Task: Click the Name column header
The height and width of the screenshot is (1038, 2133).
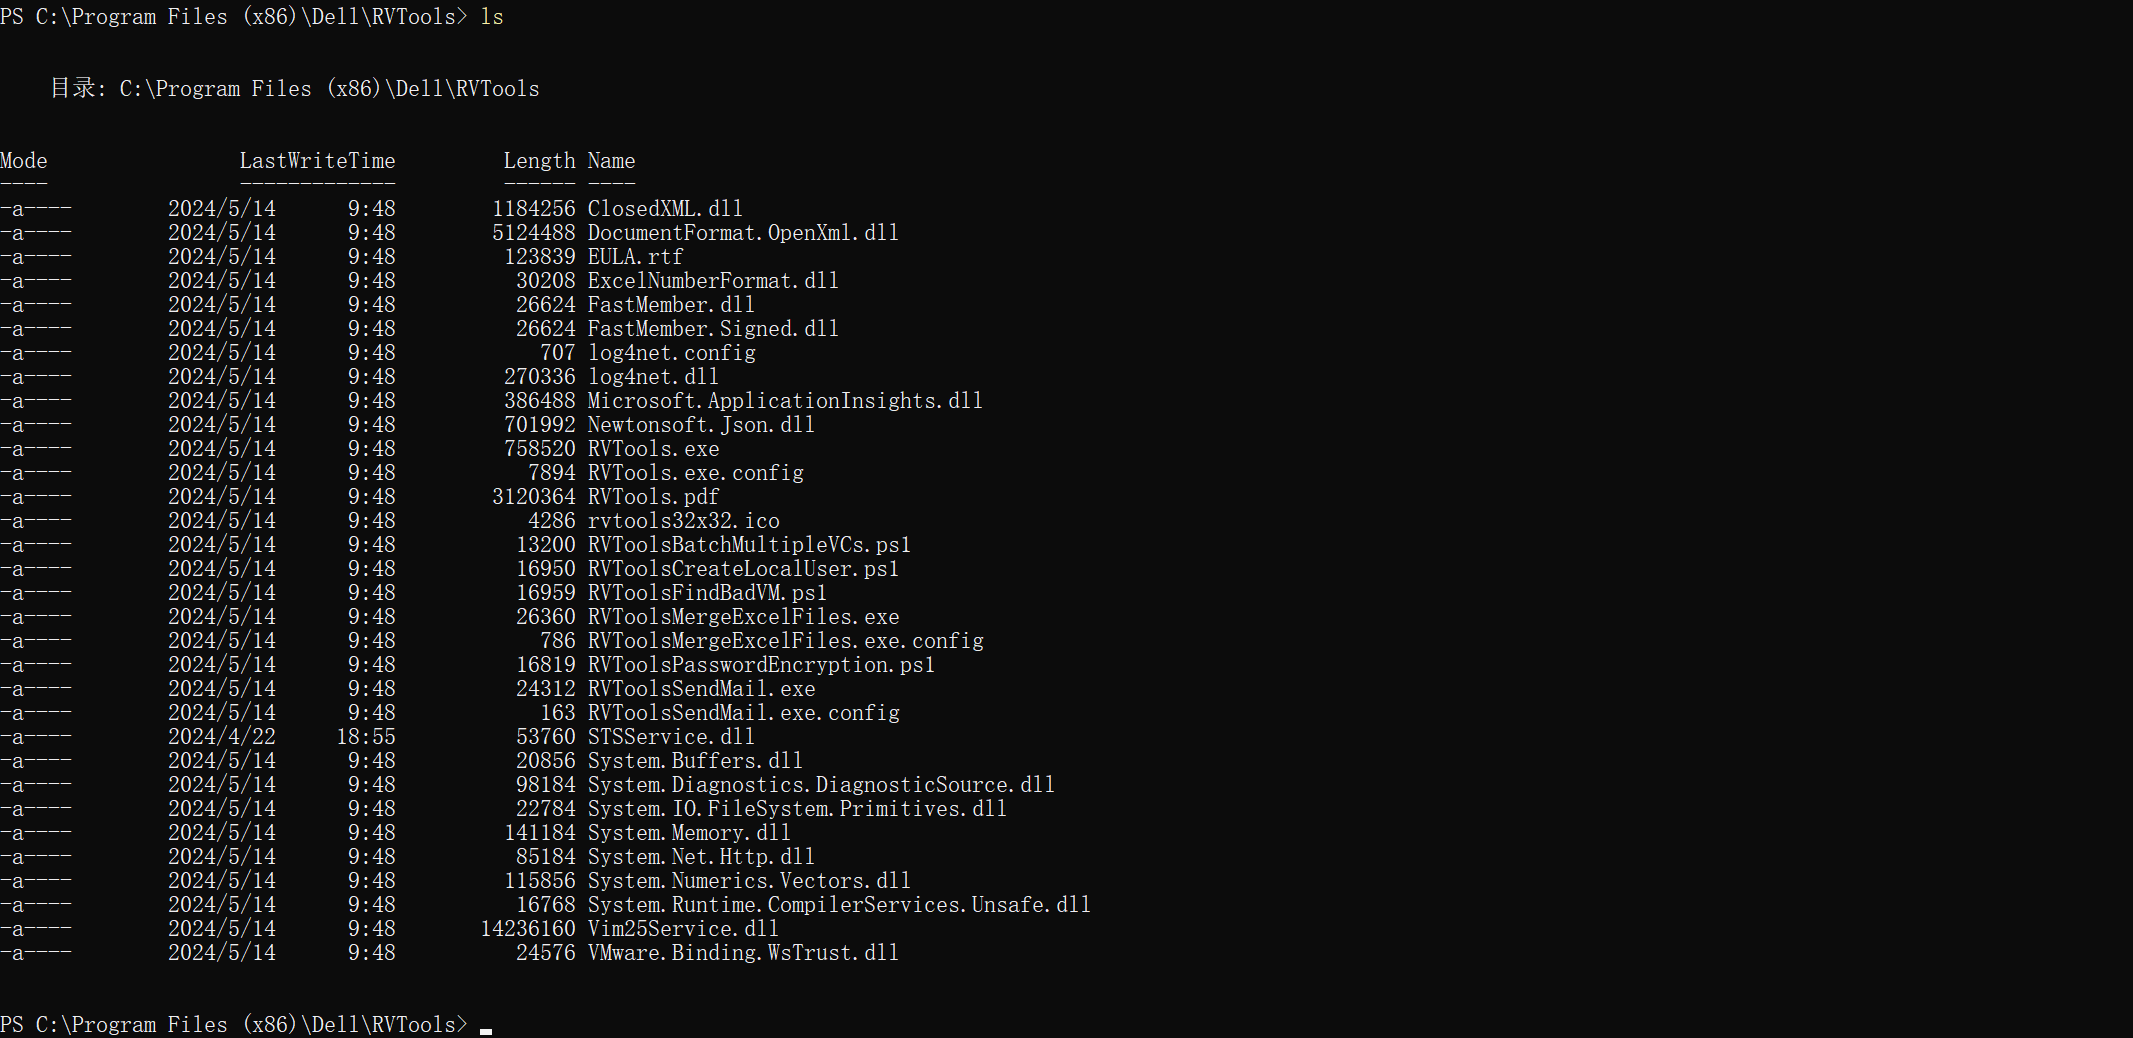Action: point(611,161)
